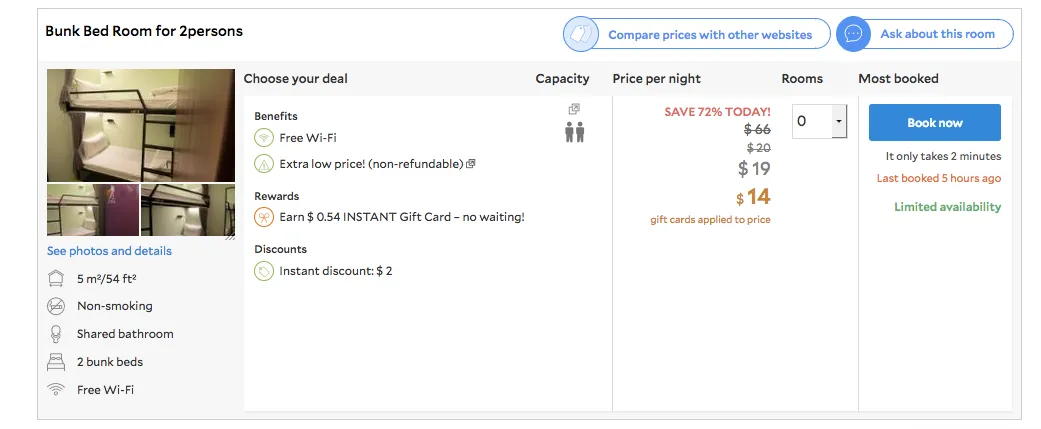Click the instant discount tag icon
The width and height of the screenshot is (1041, 429).
pos(264,271)
